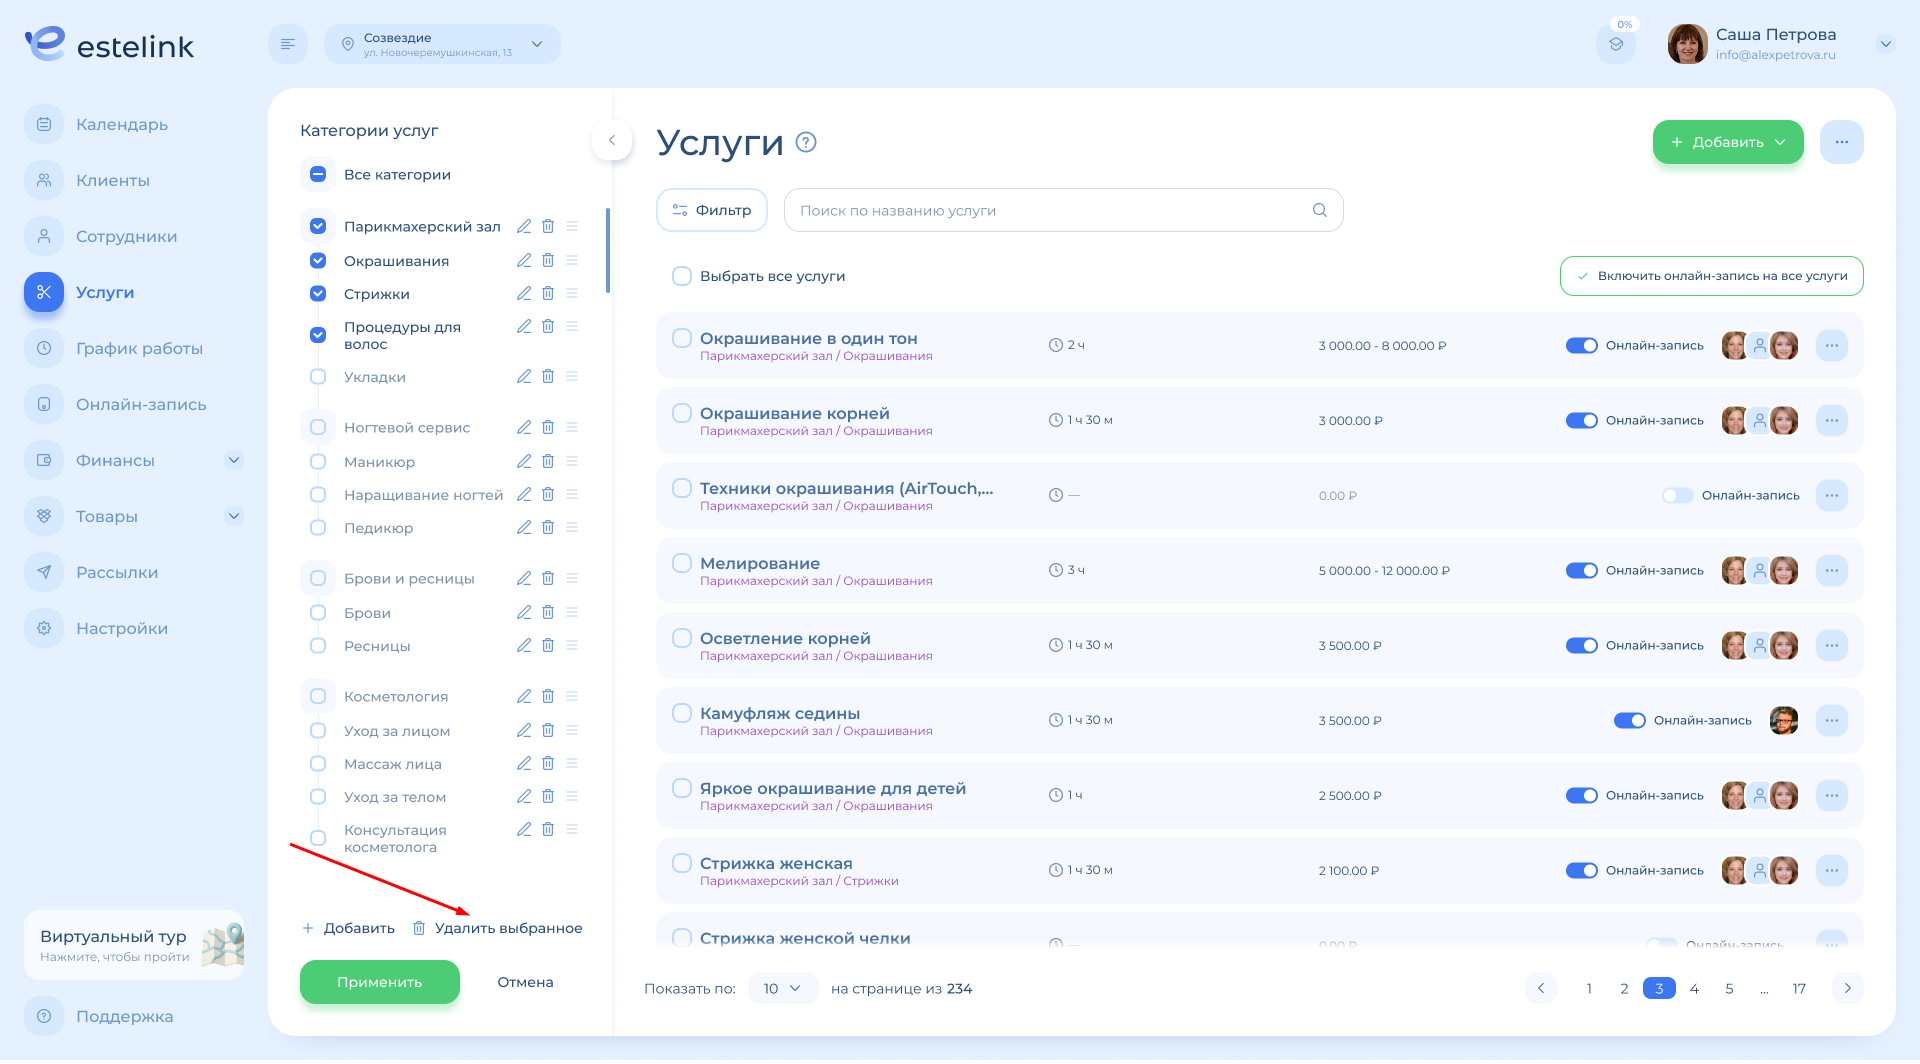Disable online booking toggle for Окрашивание корней
Screen dimensions: 1920x1064
[1581, 420]
